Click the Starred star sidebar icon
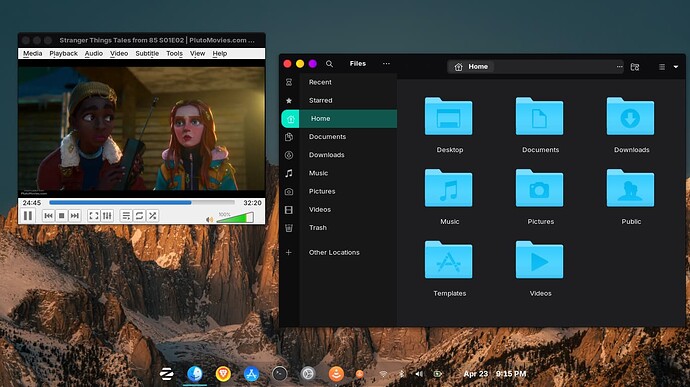Viewport: 690px width, 387px height. 289,100
